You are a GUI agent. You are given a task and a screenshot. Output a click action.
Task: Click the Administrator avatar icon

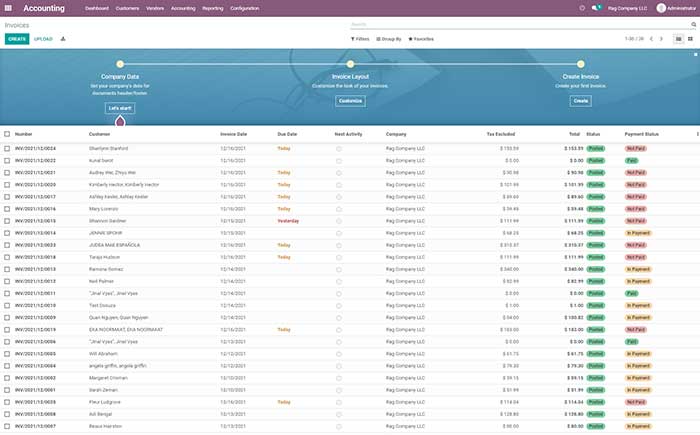click(661, 8)
